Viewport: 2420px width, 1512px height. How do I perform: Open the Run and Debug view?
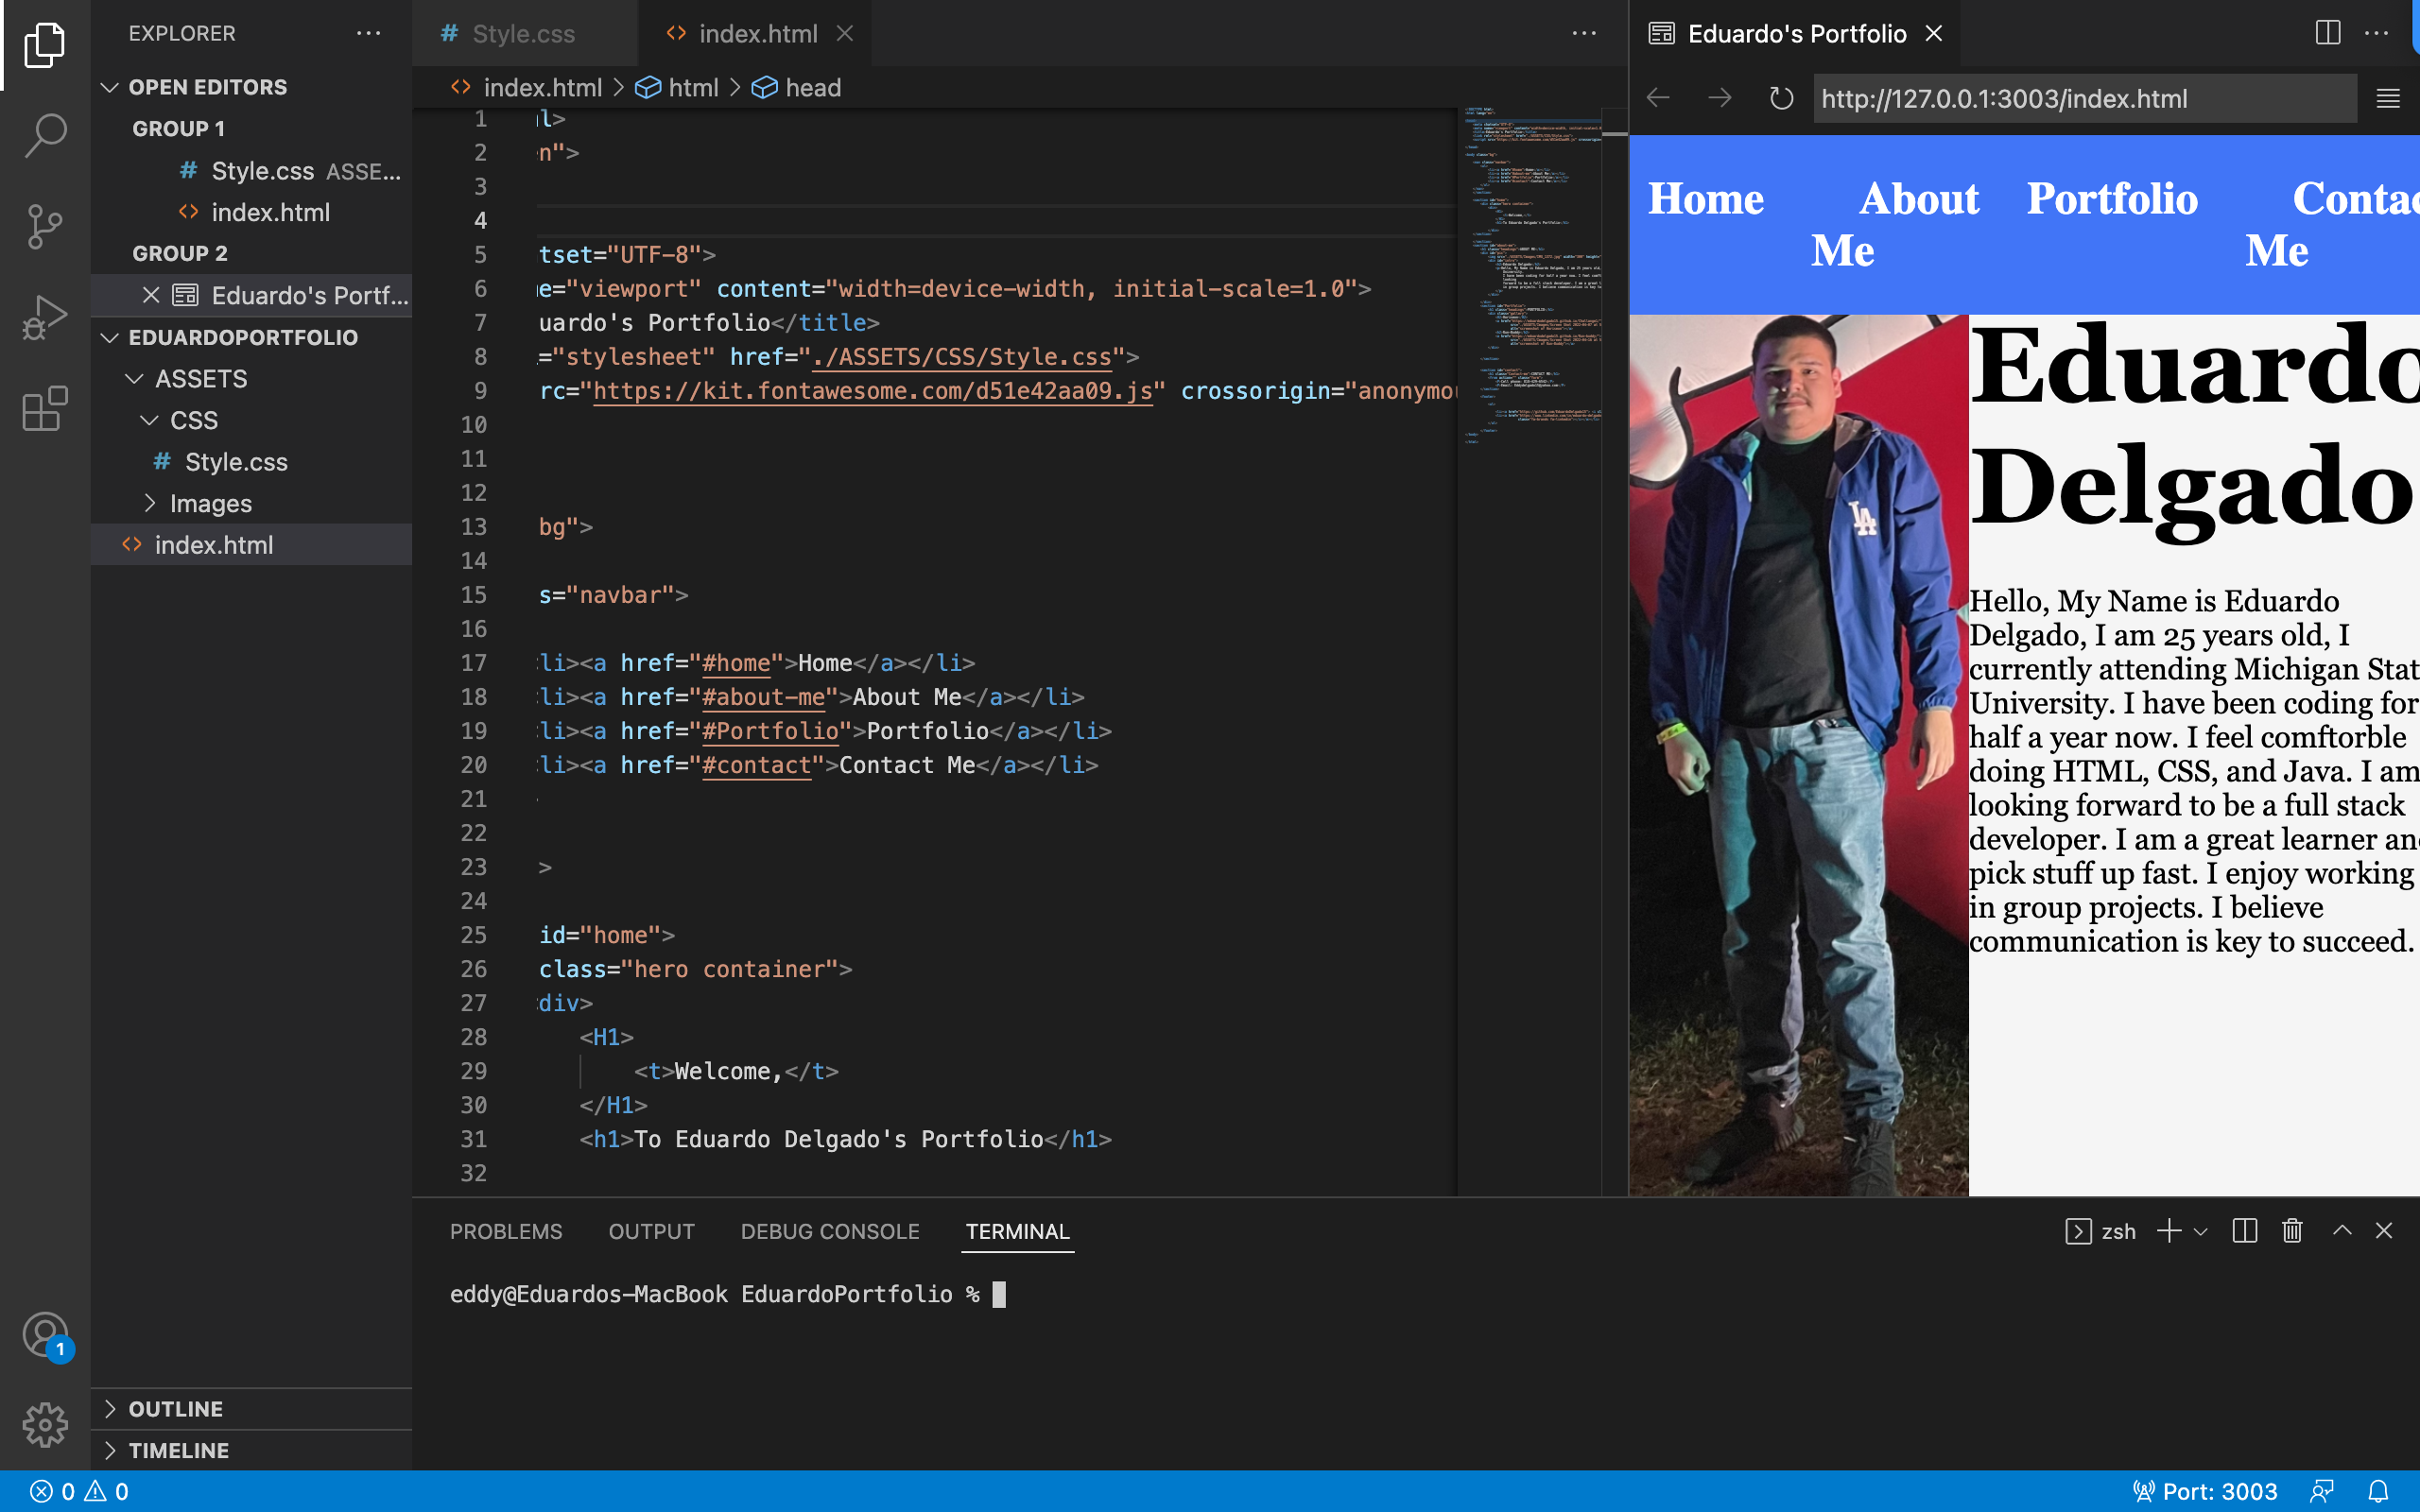click(x=44, y=317)
